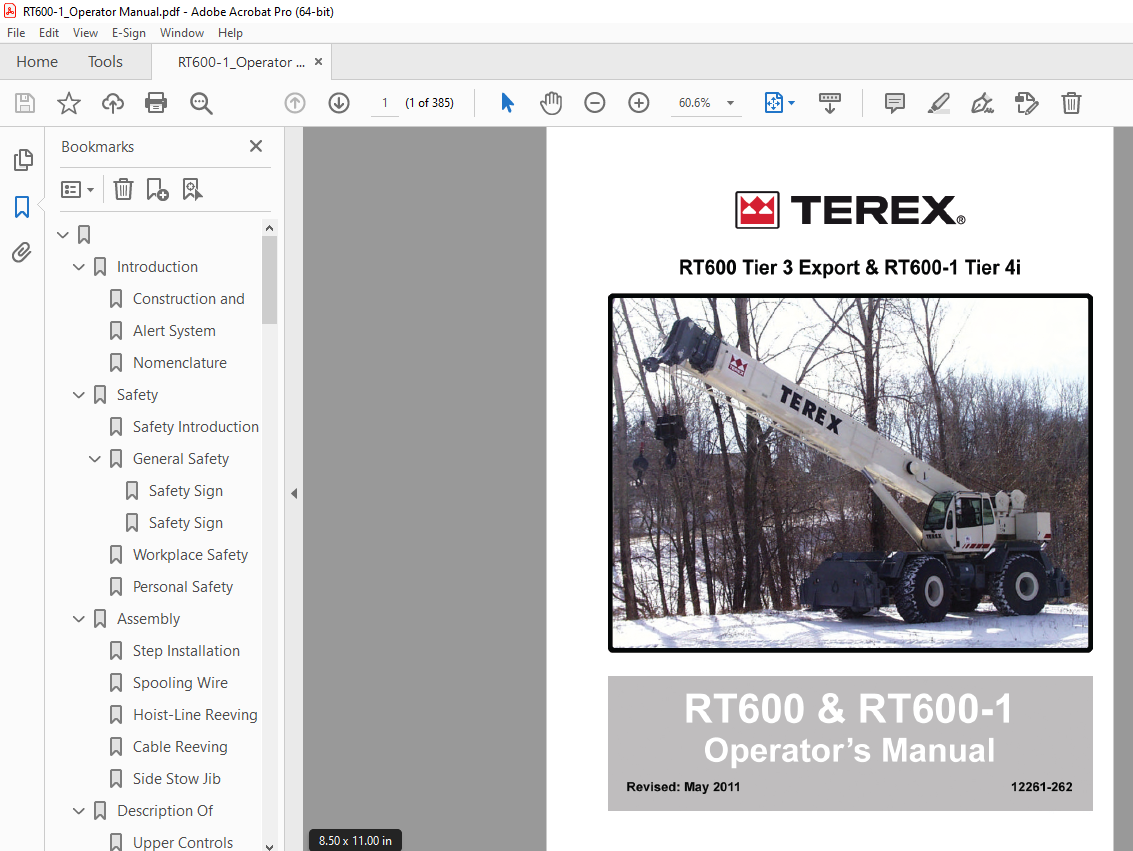Collapse the Description Of bookmark group
The height and width of the screenshot is (851, 1133).
(79, 811)
